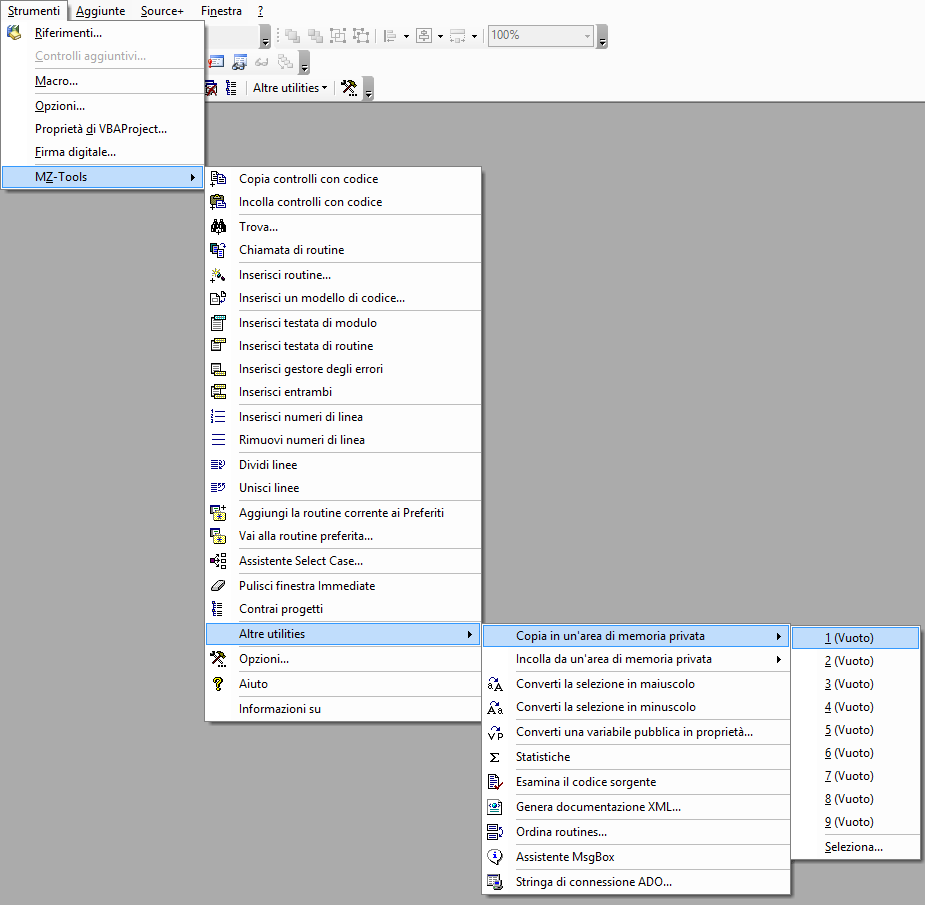Click the Inserisci testata di modulo icon
The height and width of the screenshot is (905, 925).
218,323
